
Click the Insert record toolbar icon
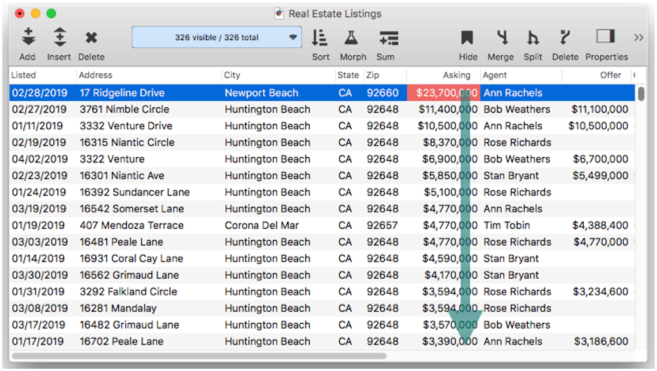coord(60,38)
